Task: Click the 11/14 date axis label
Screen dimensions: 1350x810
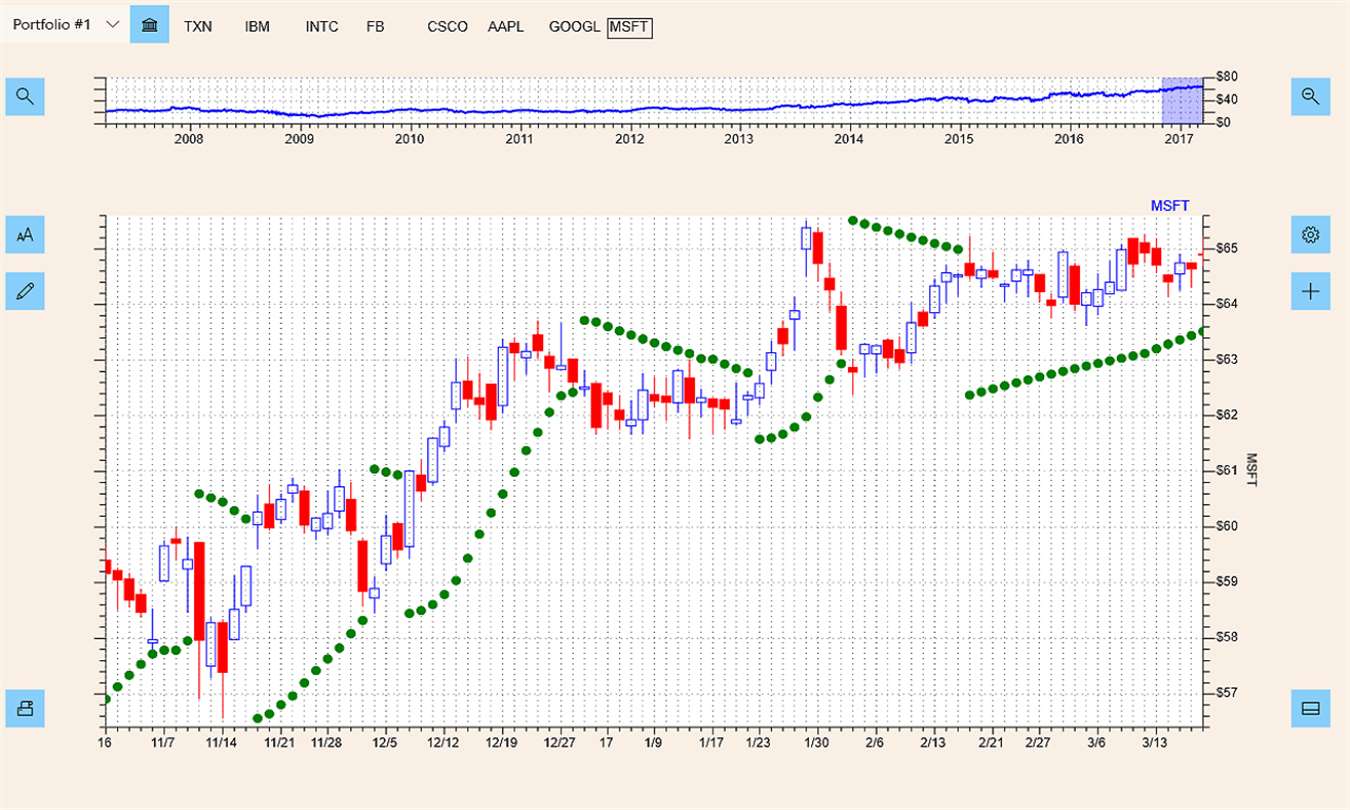Action: tap(222, 743)
